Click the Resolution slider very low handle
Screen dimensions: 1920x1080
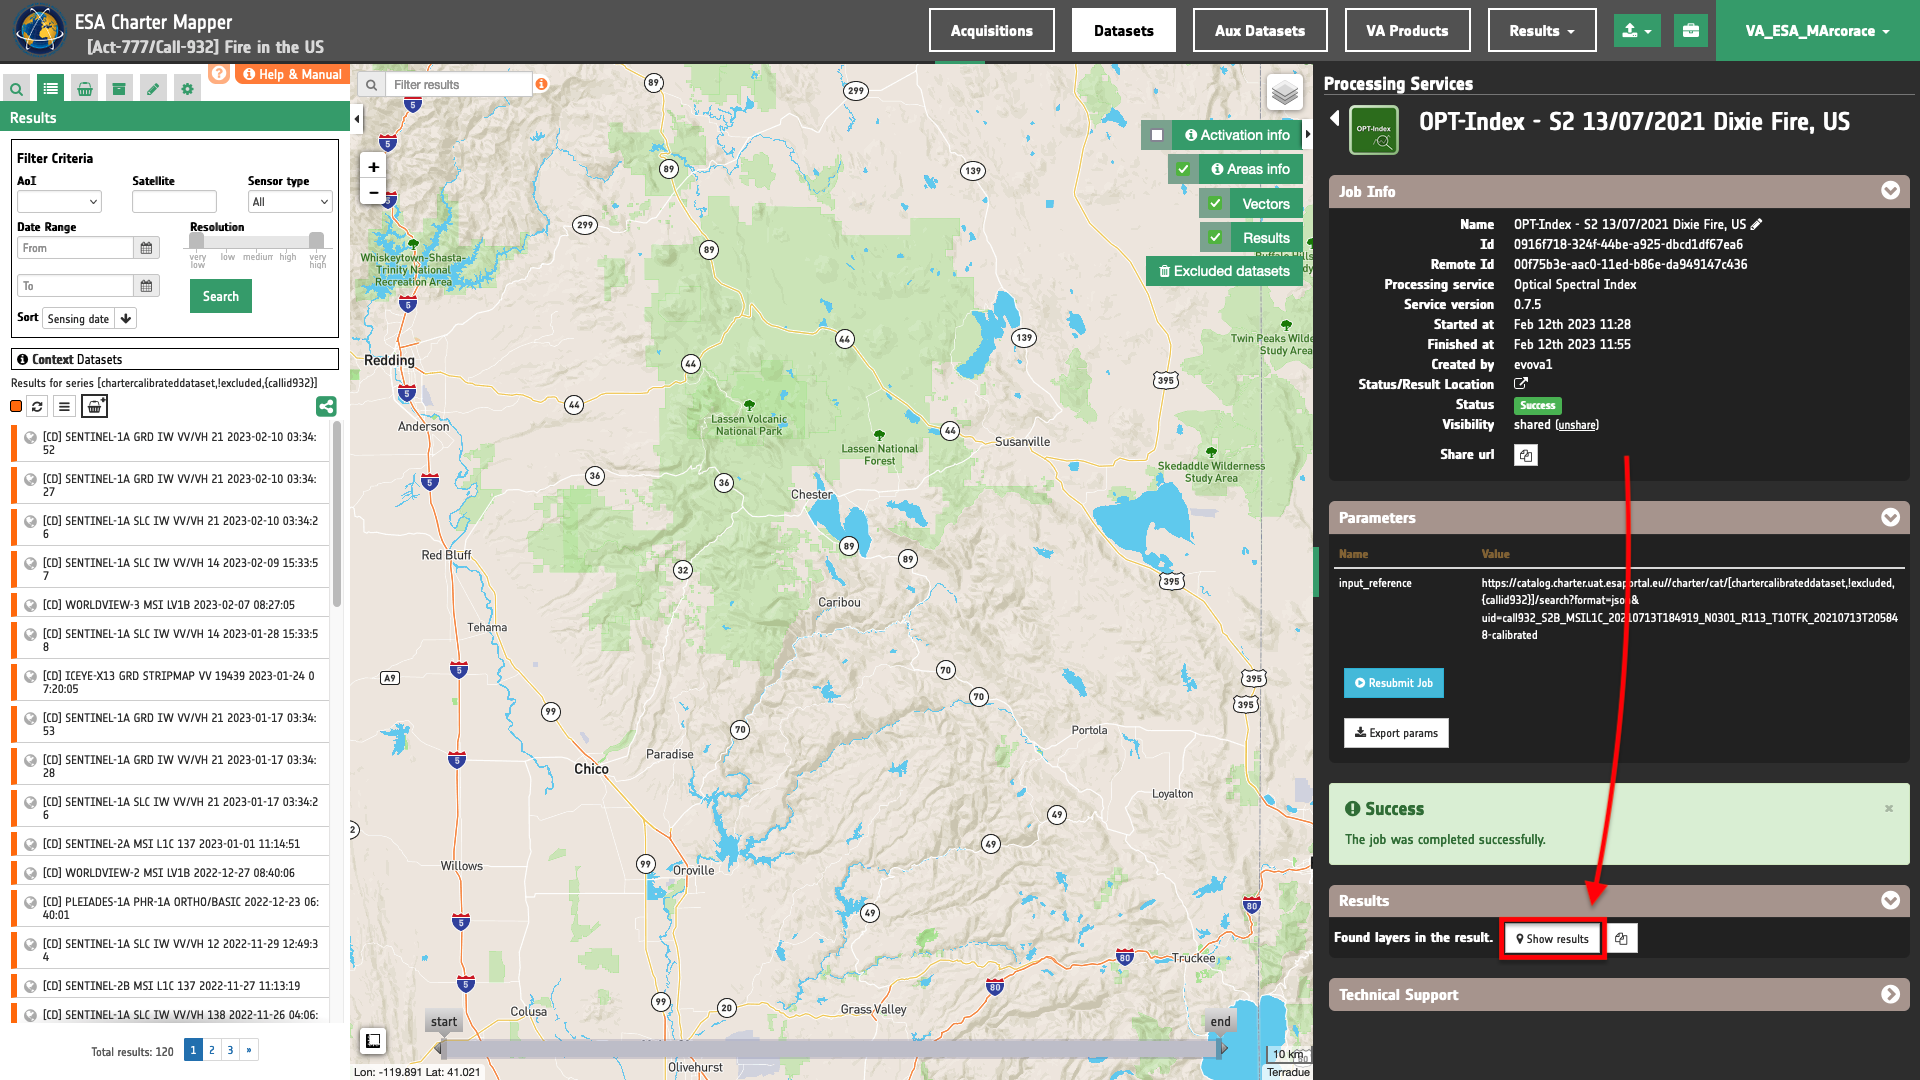[197, 241]
